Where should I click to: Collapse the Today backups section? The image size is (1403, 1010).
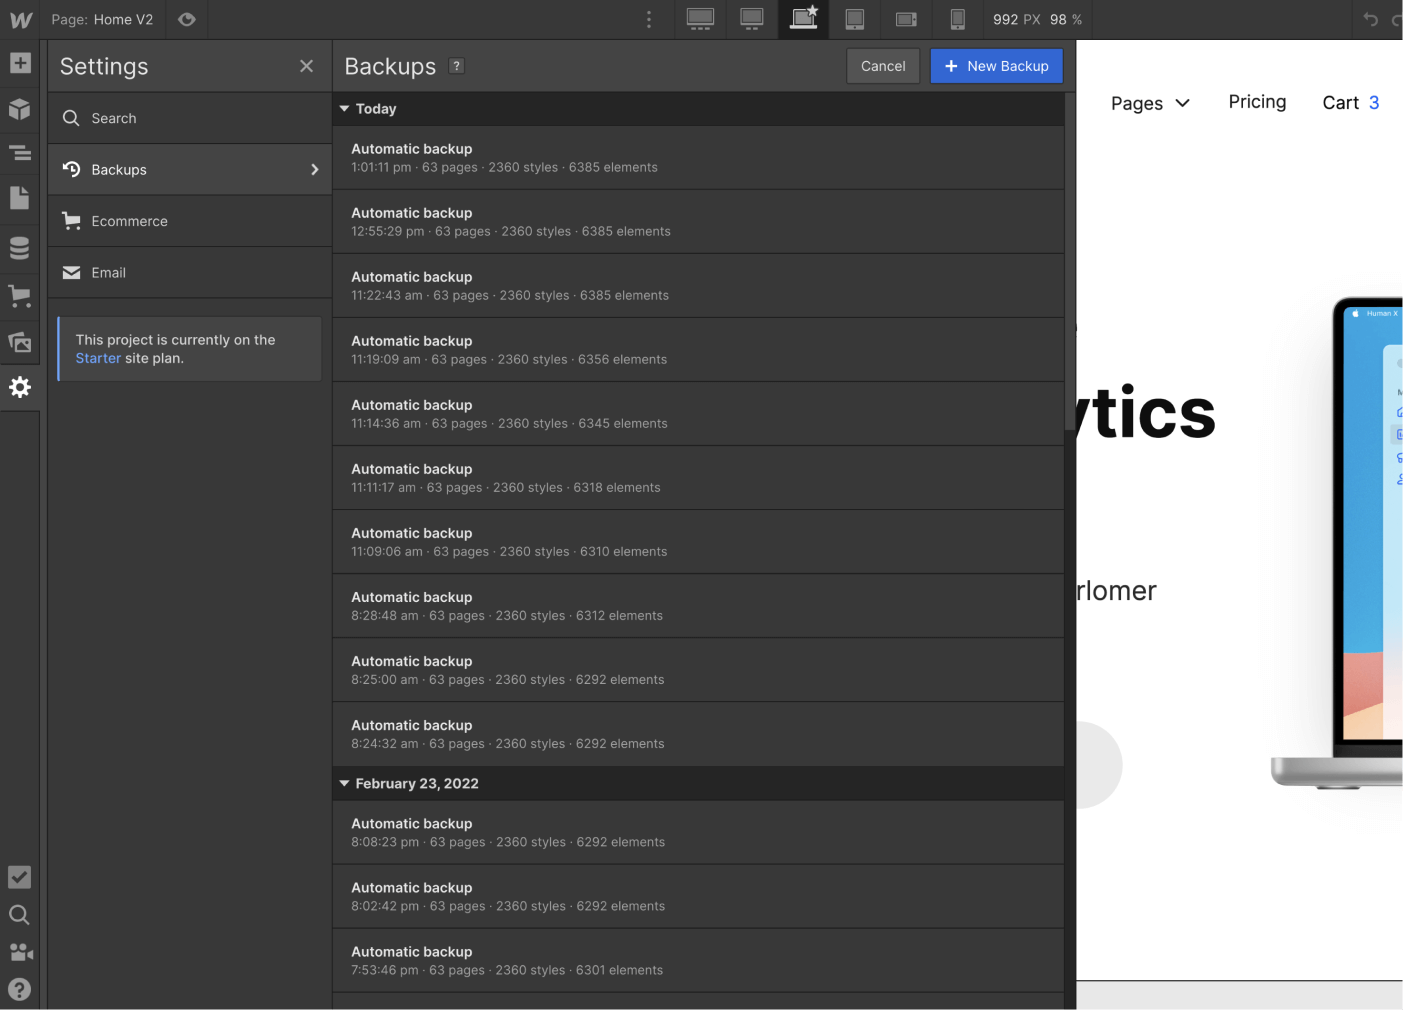[x=345, y=108]
